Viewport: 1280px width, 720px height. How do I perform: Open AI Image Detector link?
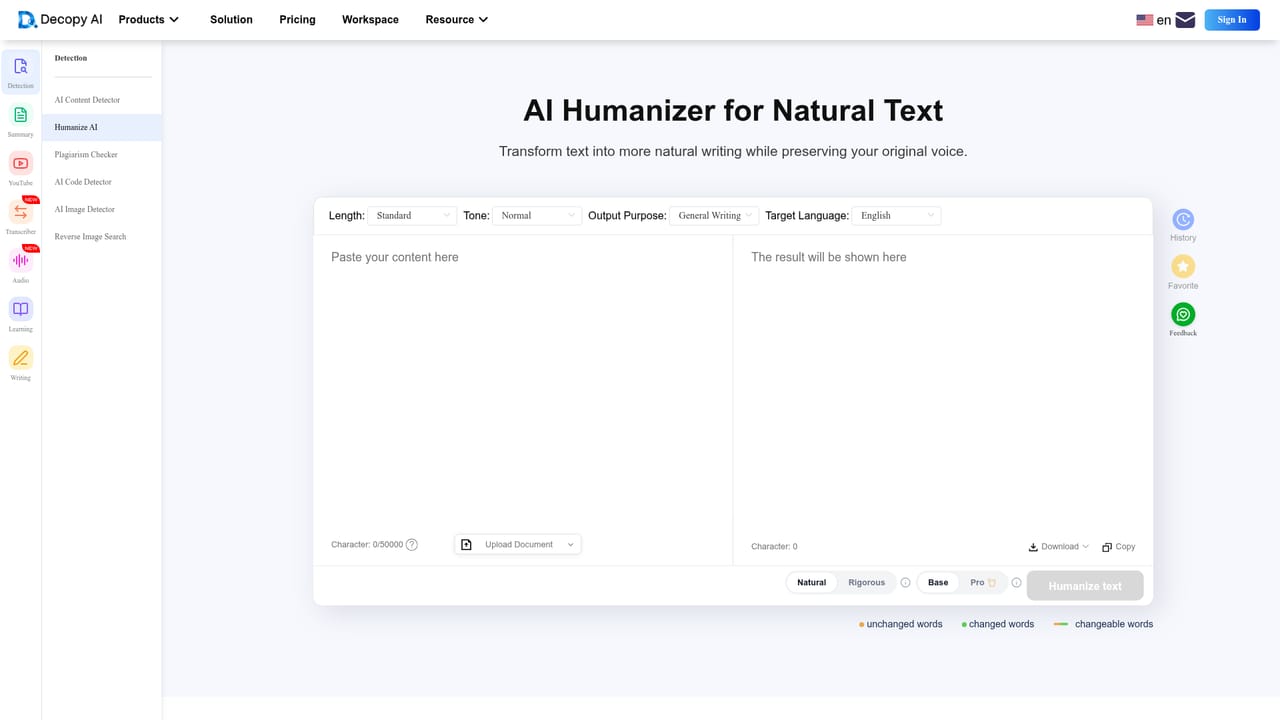pyautogui.click(x=85, y=209)
